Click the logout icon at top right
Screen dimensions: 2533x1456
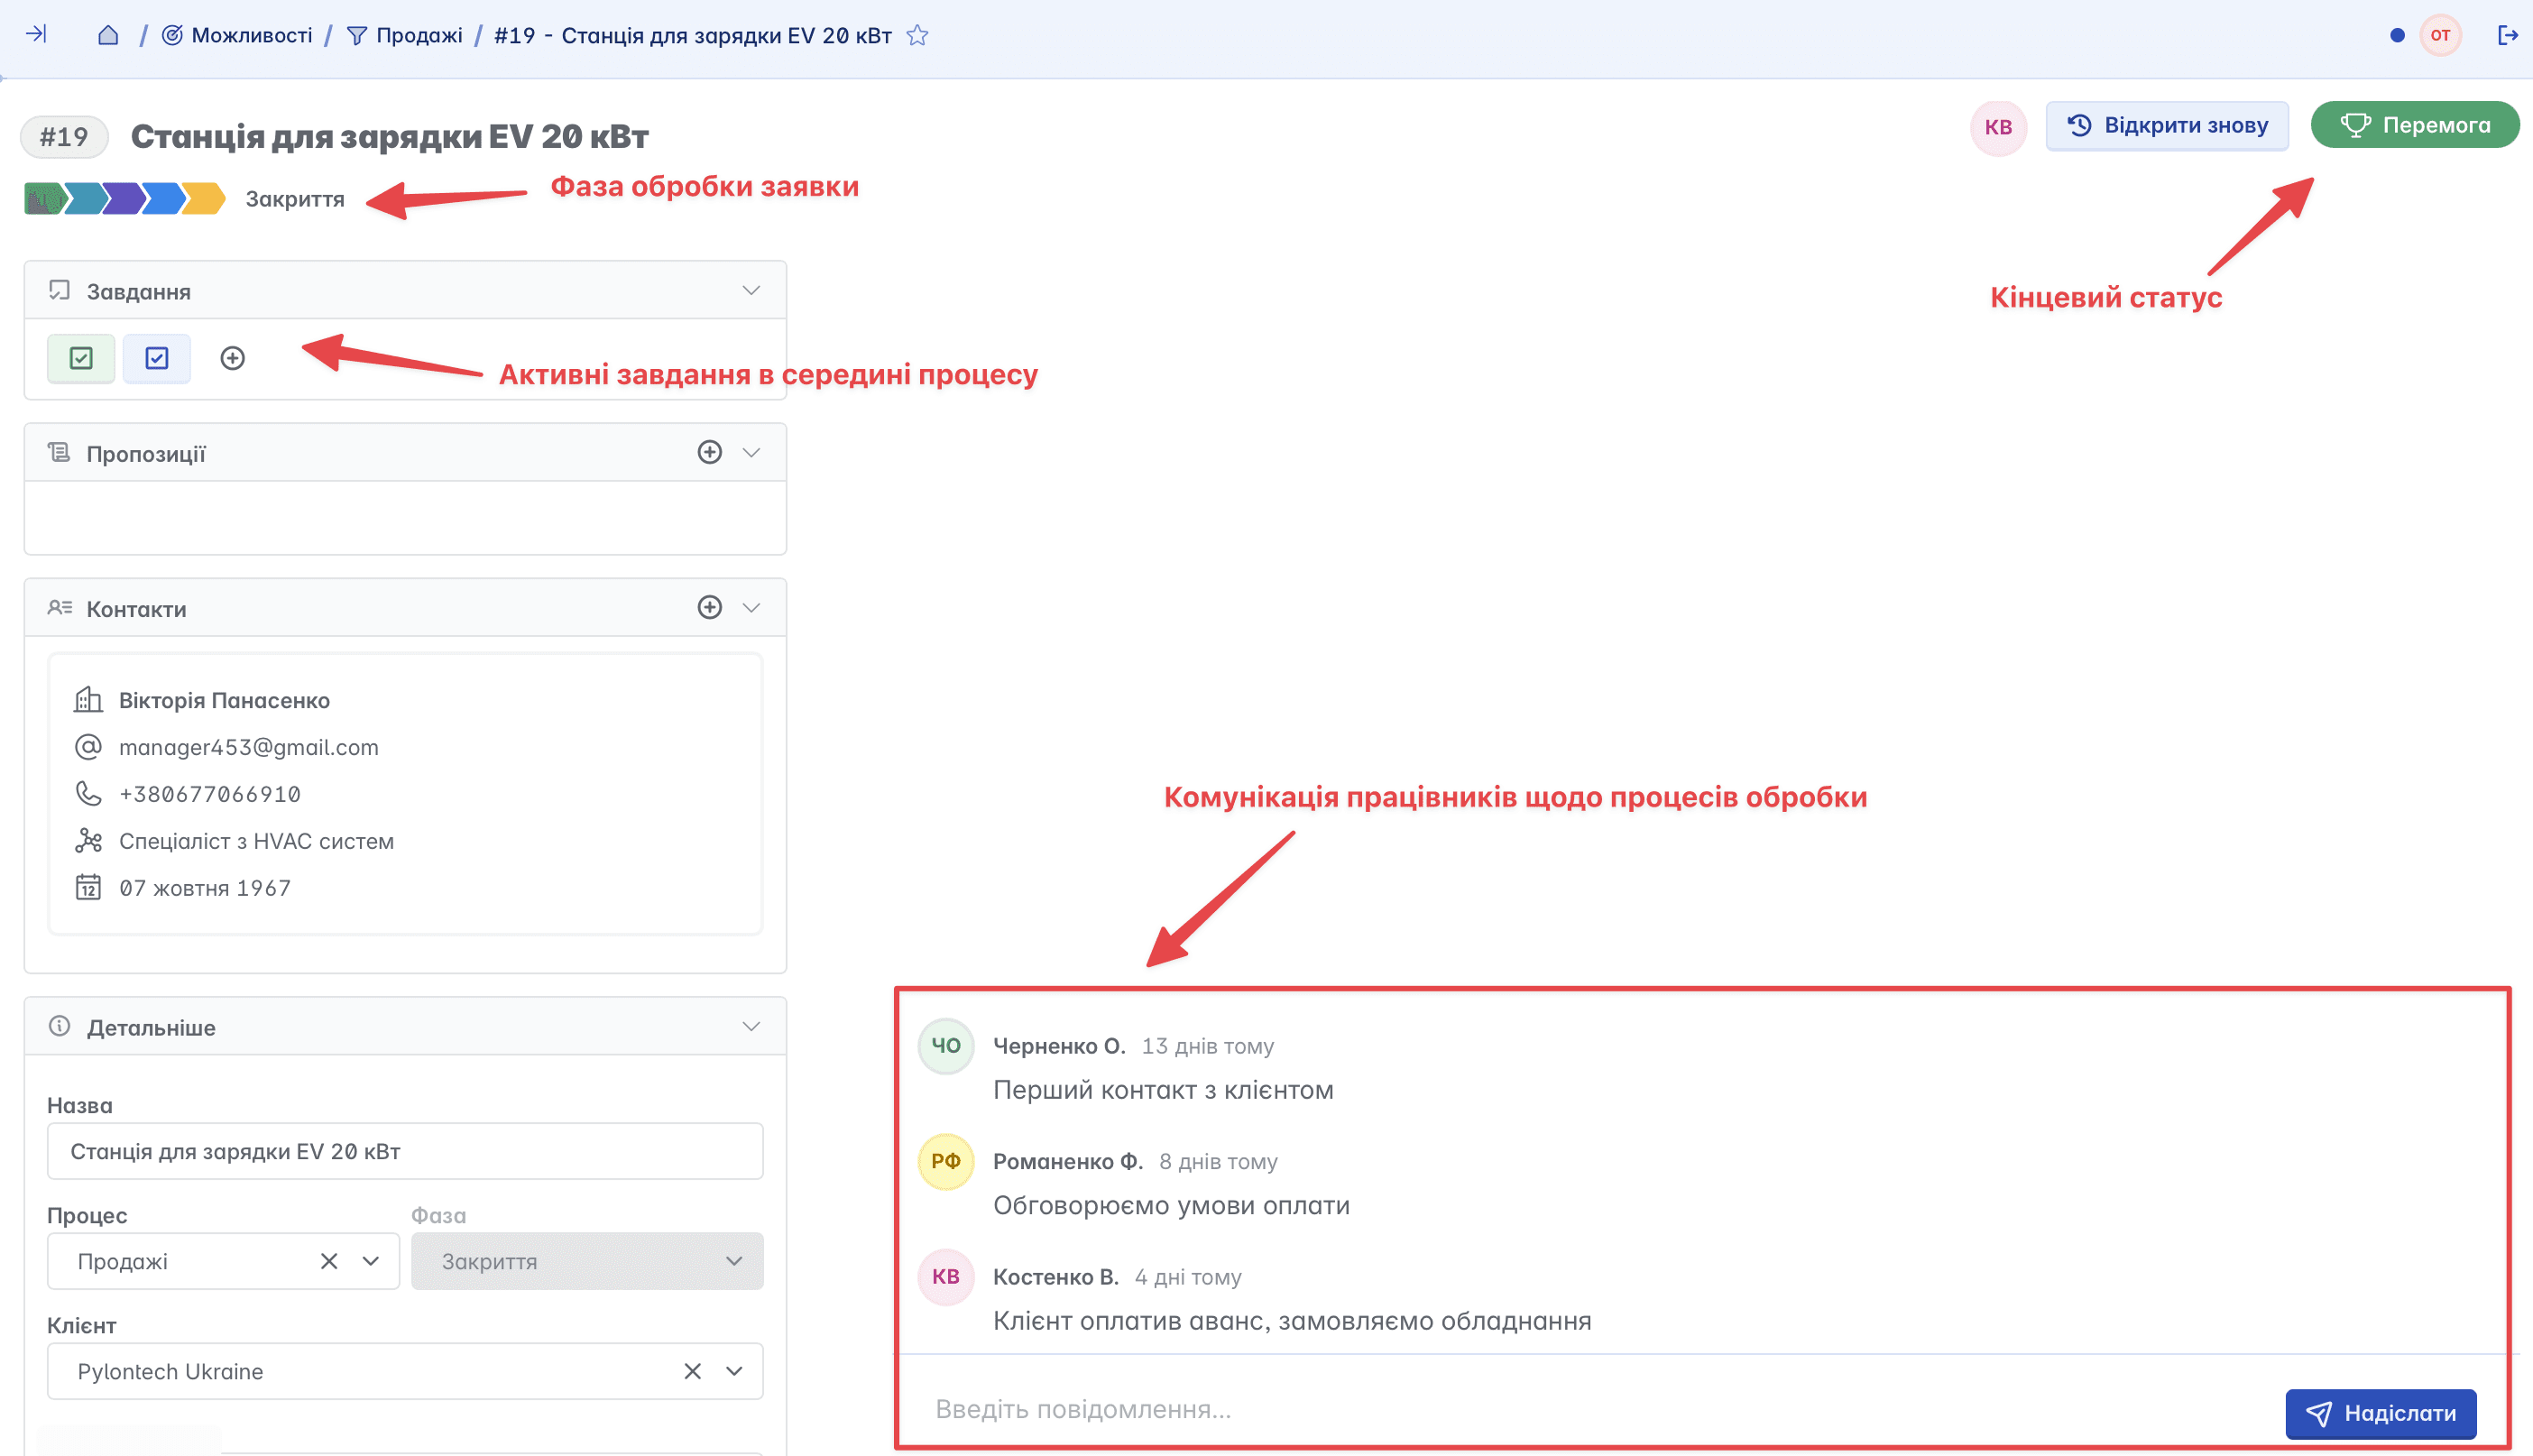2507,35
